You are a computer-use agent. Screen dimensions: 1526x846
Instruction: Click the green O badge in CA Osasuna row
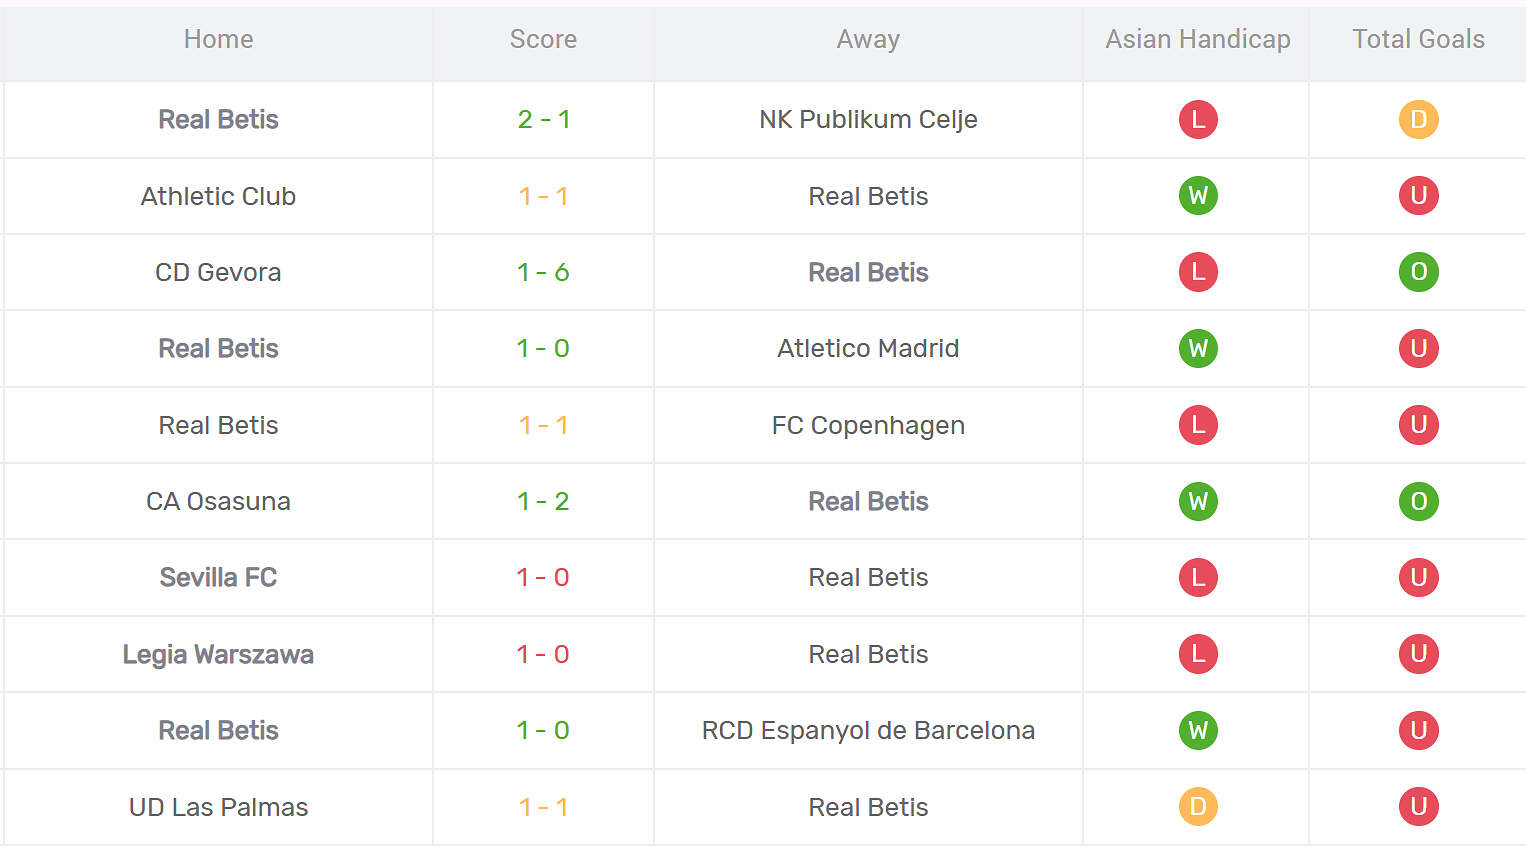1418,501
